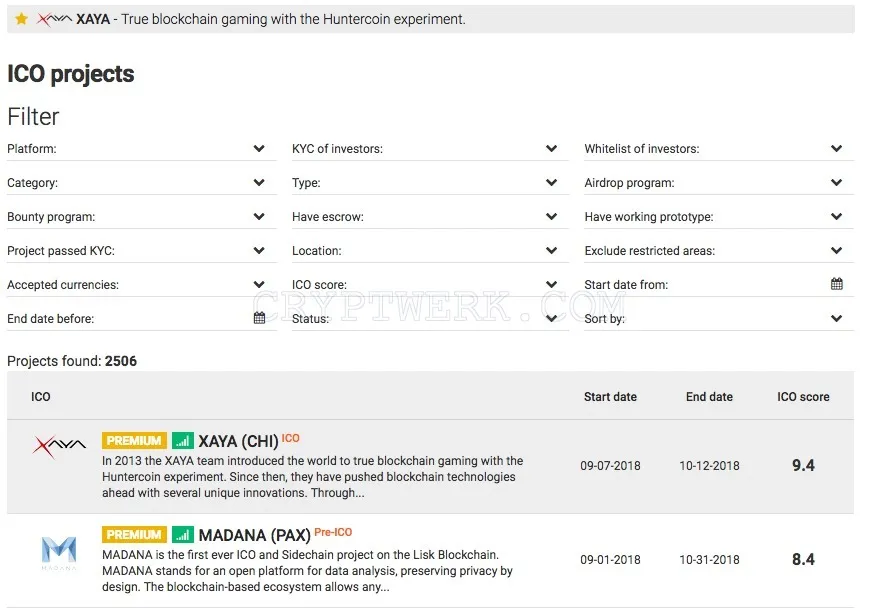Open the ICO score filter dropdown

[430, 285]
